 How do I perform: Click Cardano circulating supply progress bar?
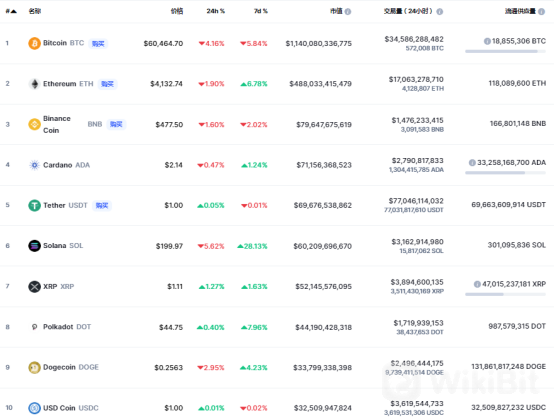[x=505, y=173]
